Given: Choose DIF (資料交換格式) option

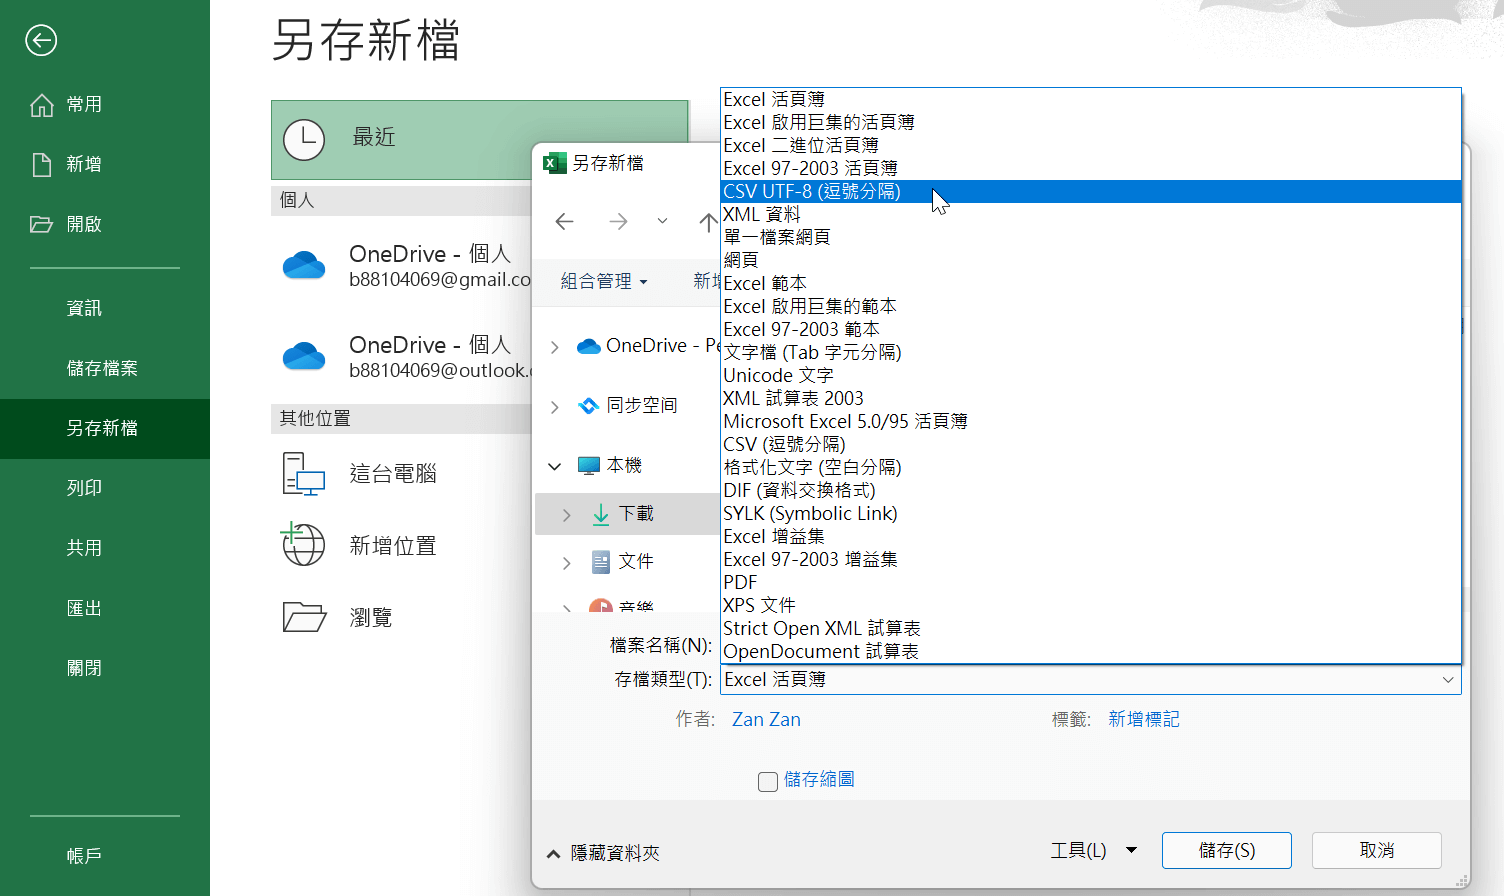Looking at the screenshot, I should (1091, 490).
